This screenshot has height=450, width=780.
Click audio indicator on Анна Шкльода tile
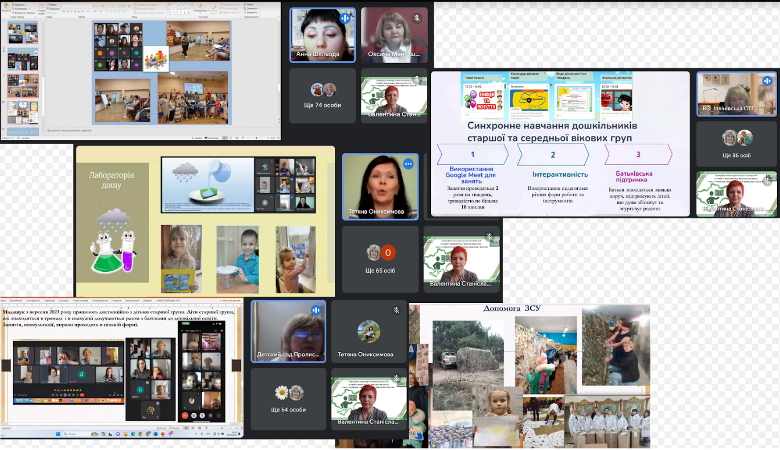[x=345, y=18]
